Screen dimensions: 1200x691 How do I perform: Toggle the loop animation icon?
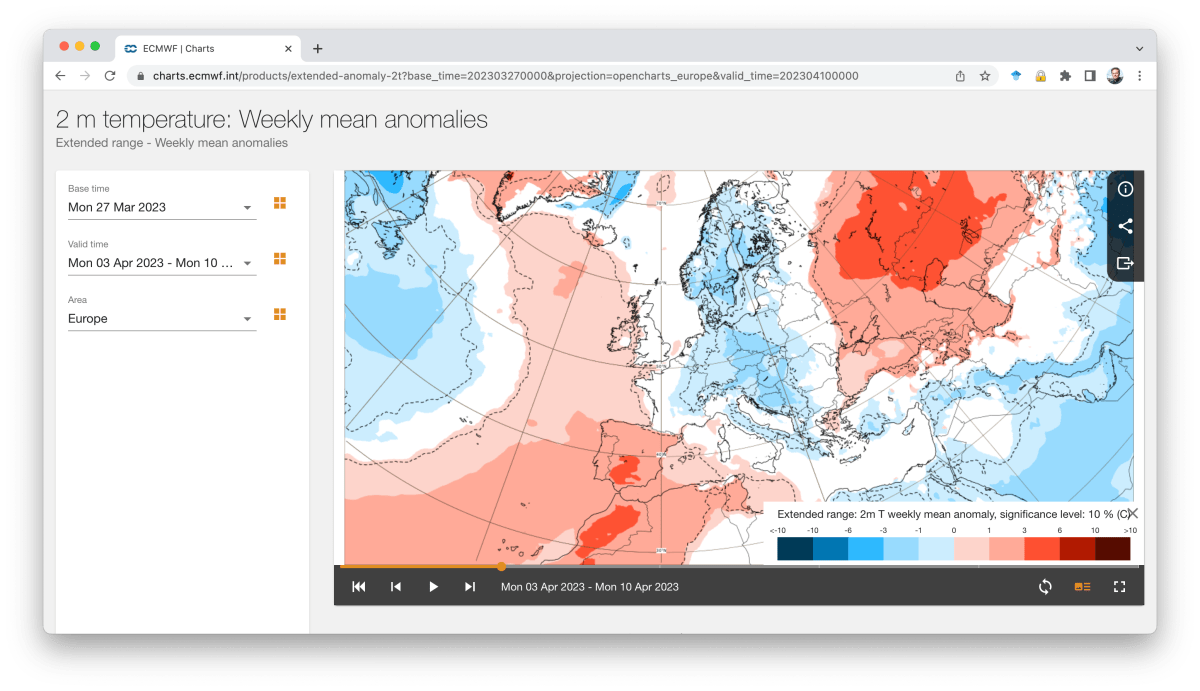(x=1045, y=587)
